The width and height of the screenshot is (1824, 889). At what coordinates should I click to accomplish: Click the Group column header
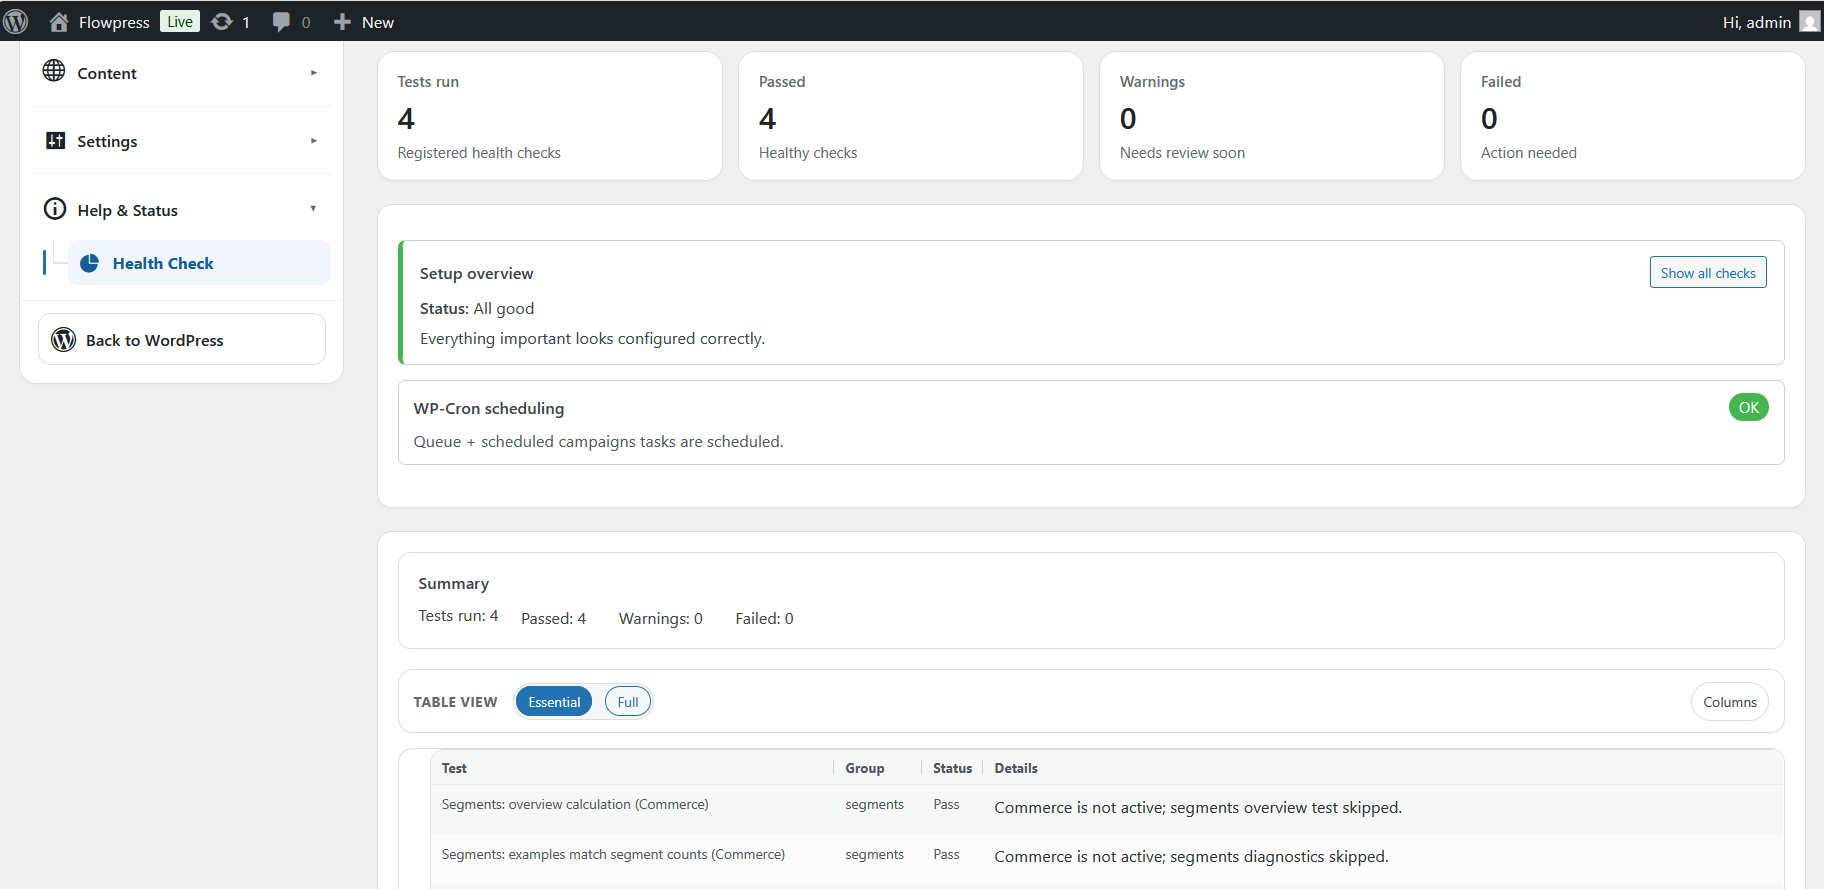pos(864,768)
